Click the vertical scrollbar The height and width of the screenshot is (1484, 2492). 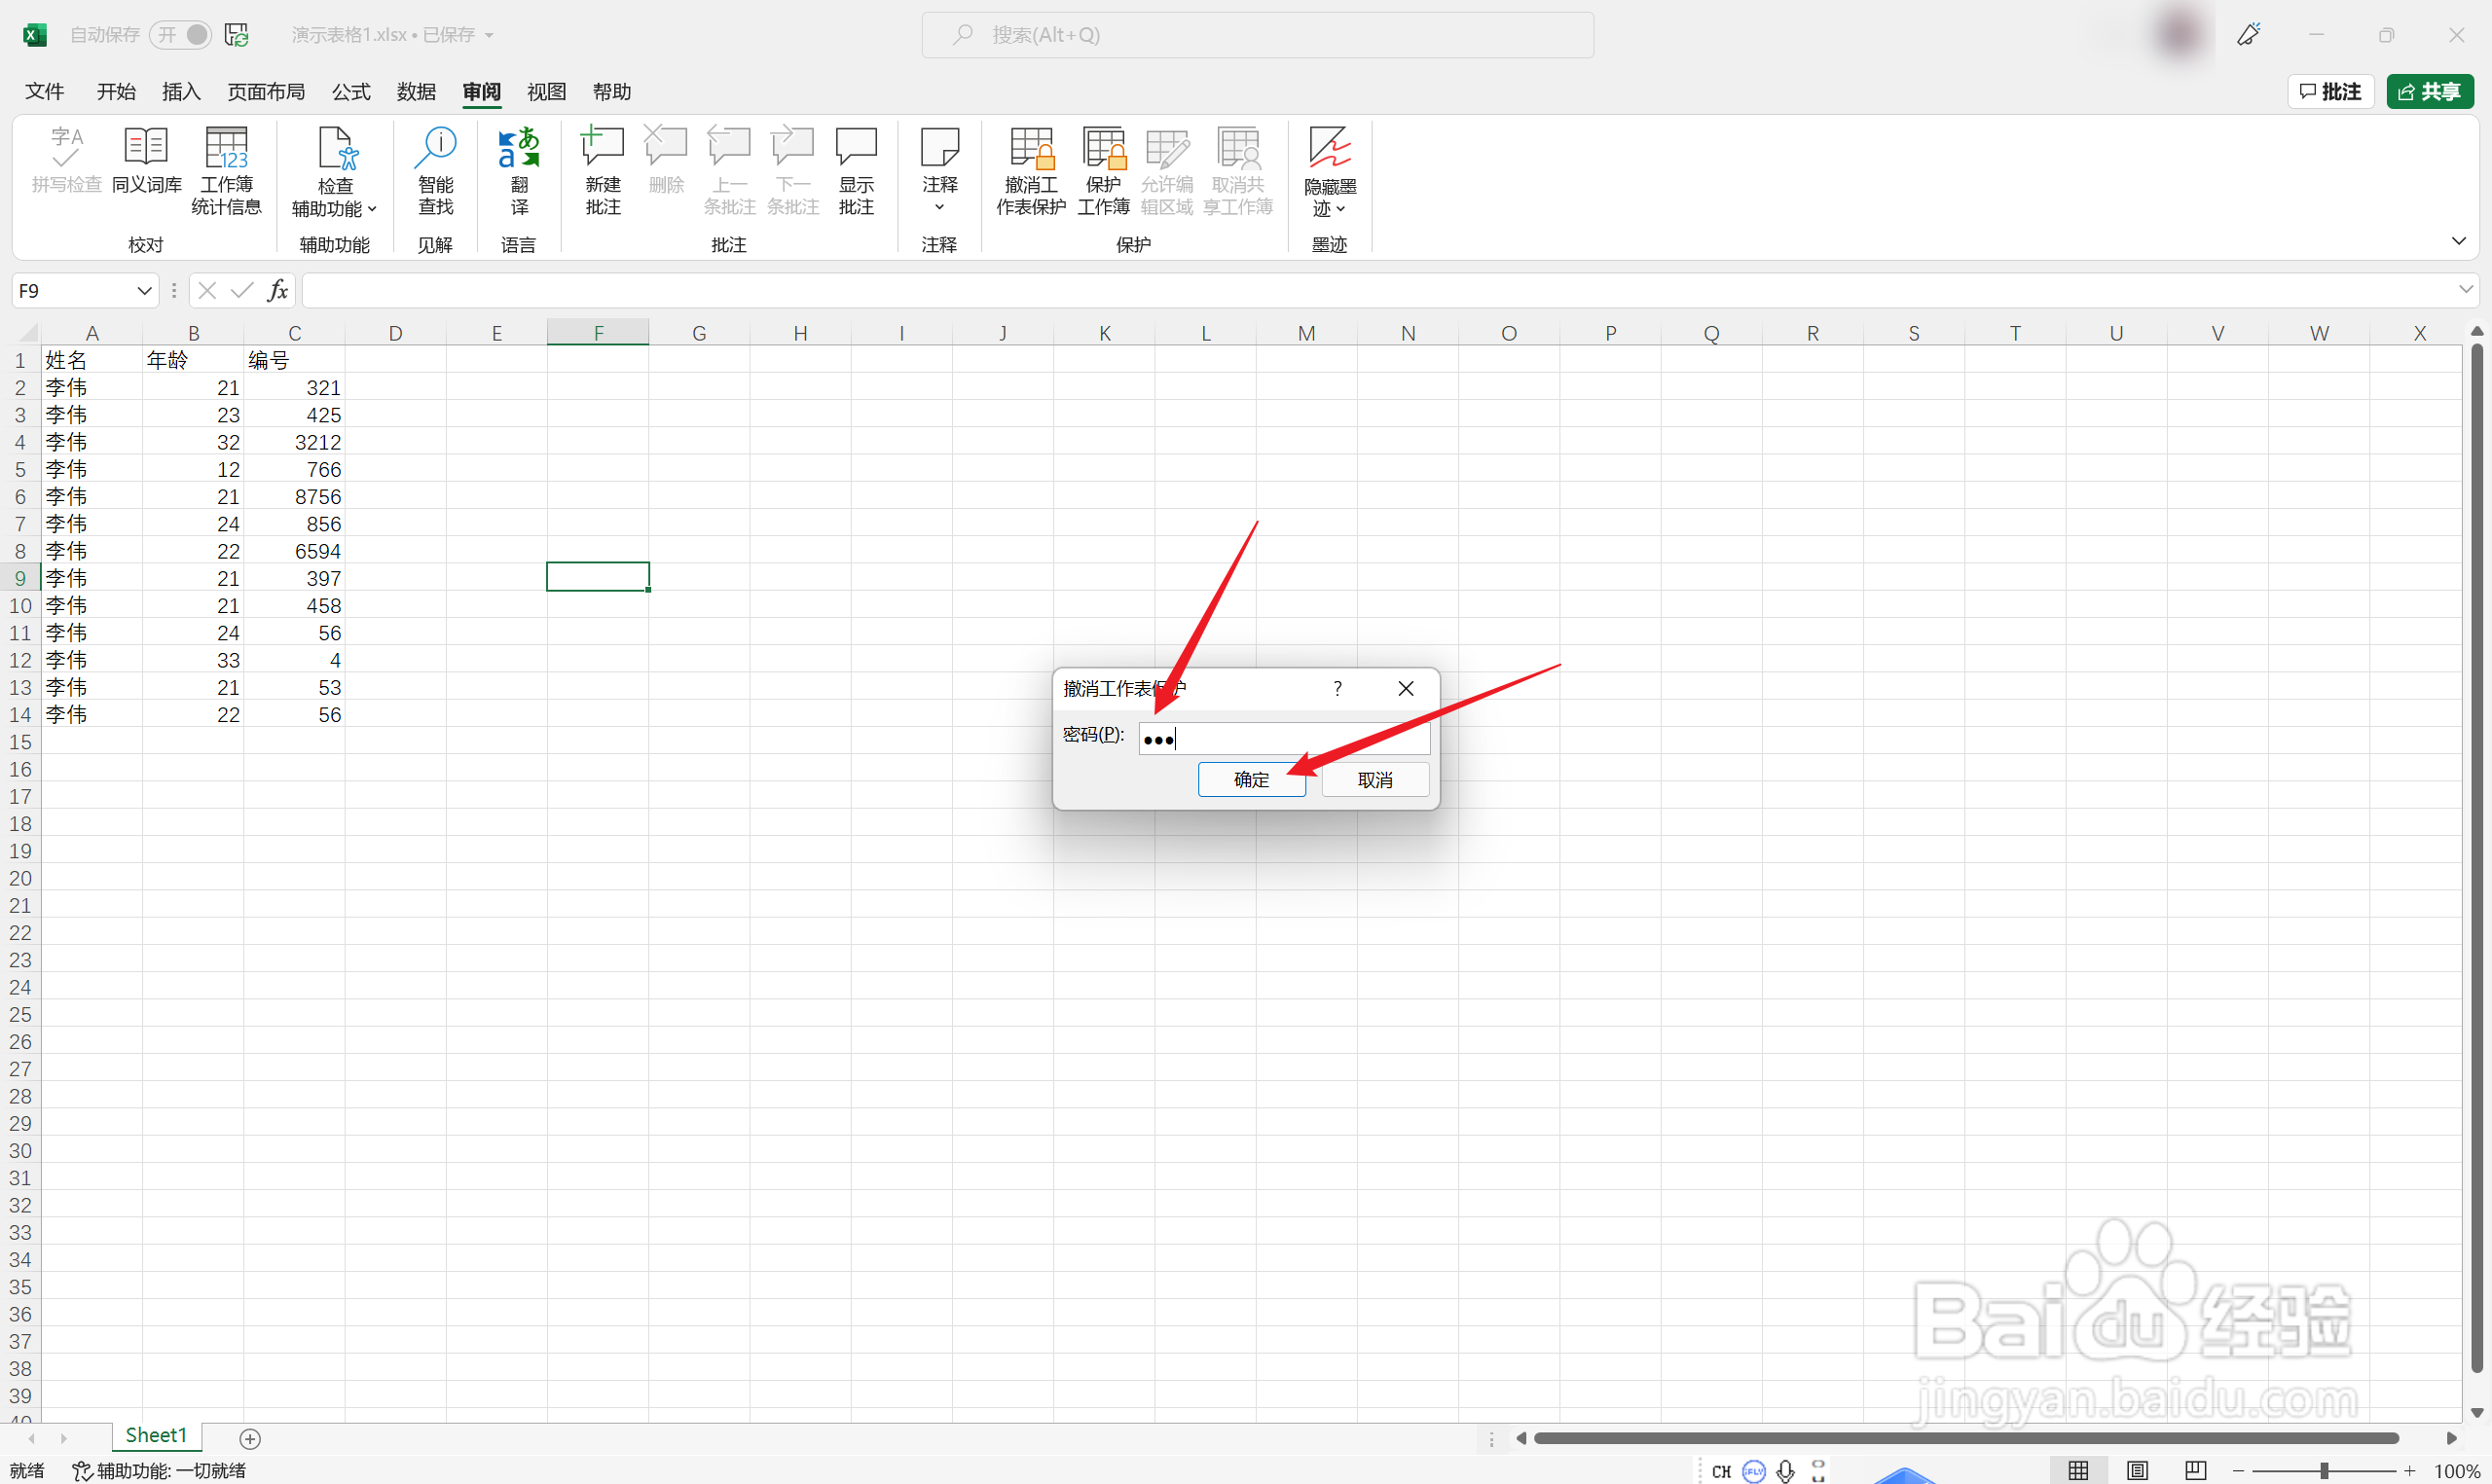2477,857
